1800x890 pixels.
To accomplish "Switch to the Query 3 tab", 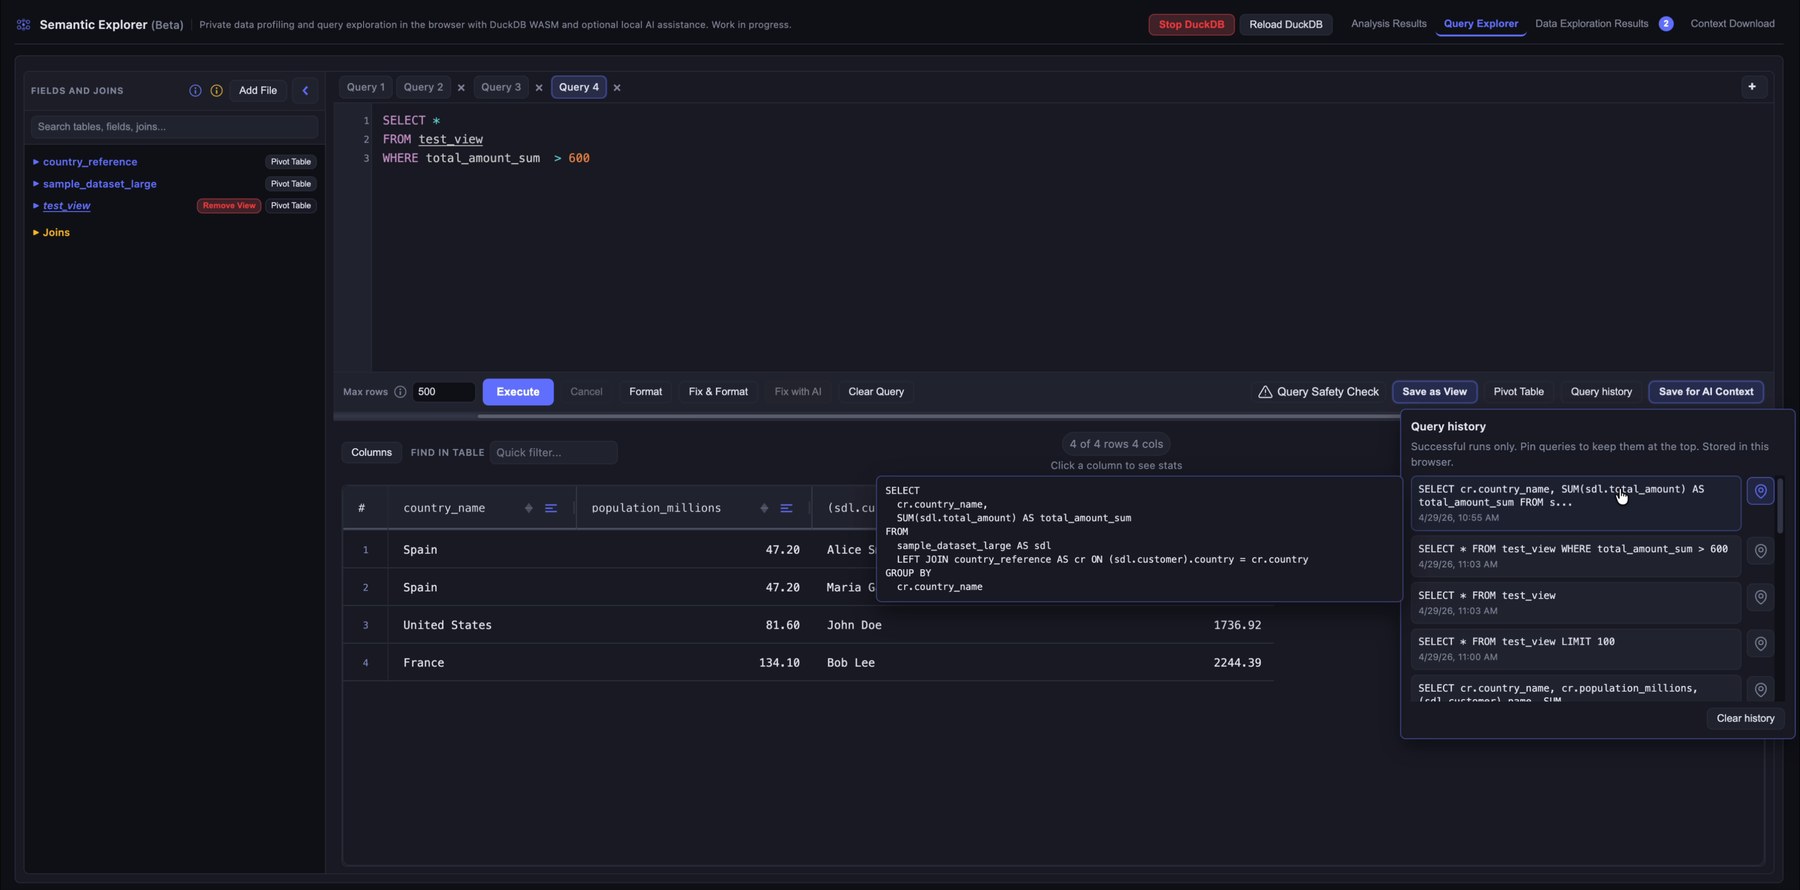I will pyautogui.click(x=501, y=87).
